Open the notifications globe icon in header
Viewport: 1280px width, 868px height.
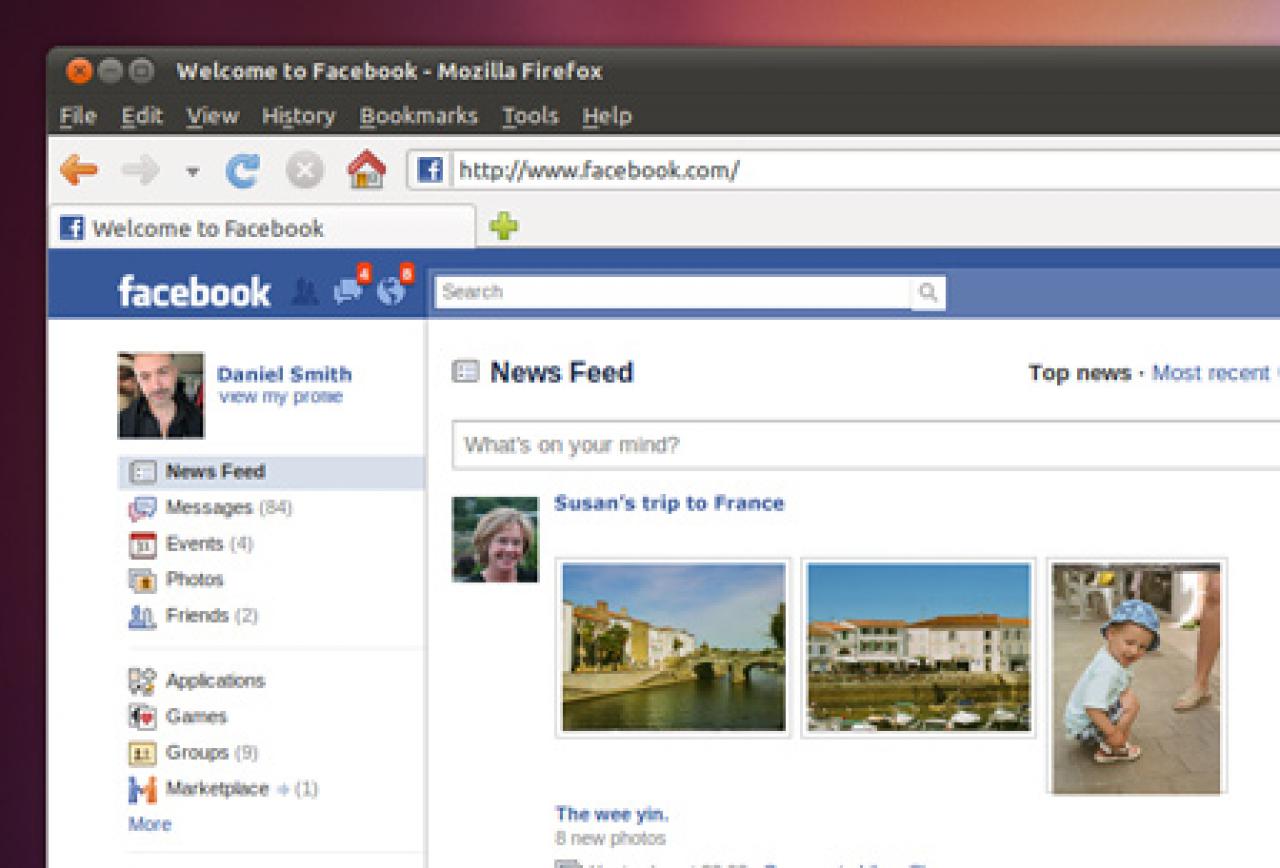coord(391,291)
